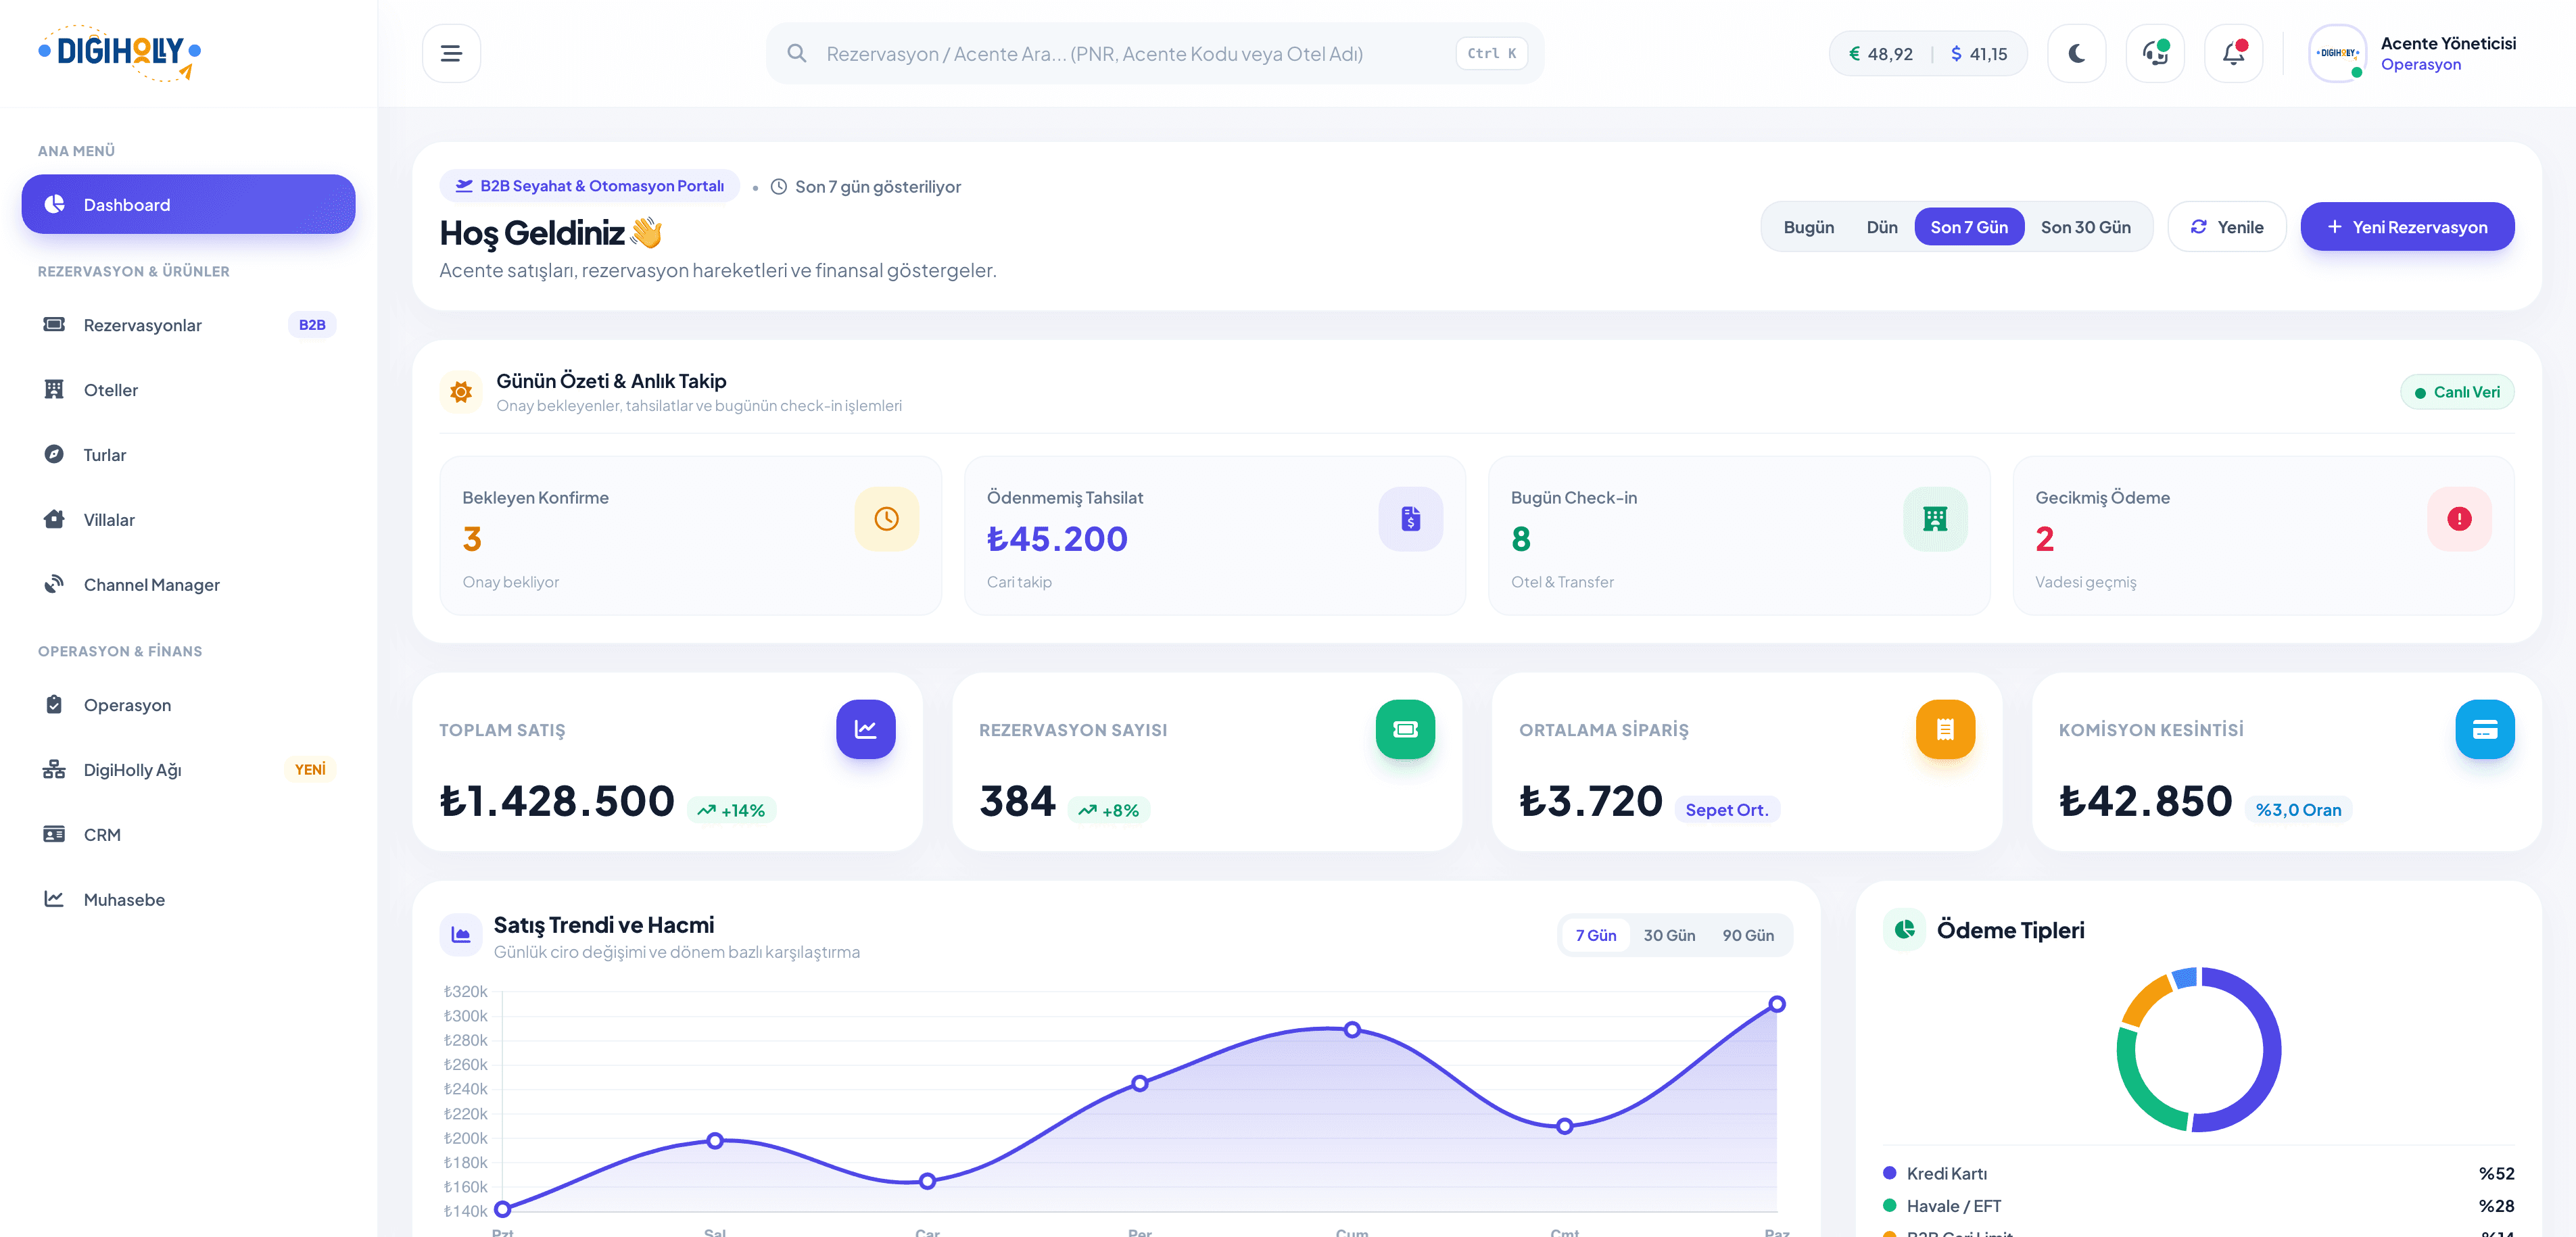Switch chart to 90 Gün
Screen dimensions: 2576x1237
(x=1748, y=935)
